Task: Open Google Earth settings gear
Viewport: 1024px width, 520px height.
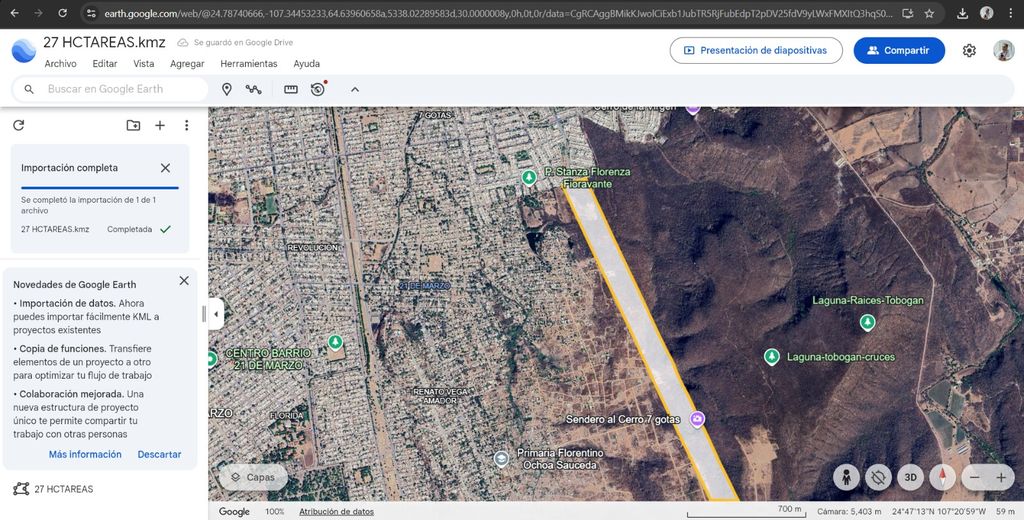Action: coord(969,50)
